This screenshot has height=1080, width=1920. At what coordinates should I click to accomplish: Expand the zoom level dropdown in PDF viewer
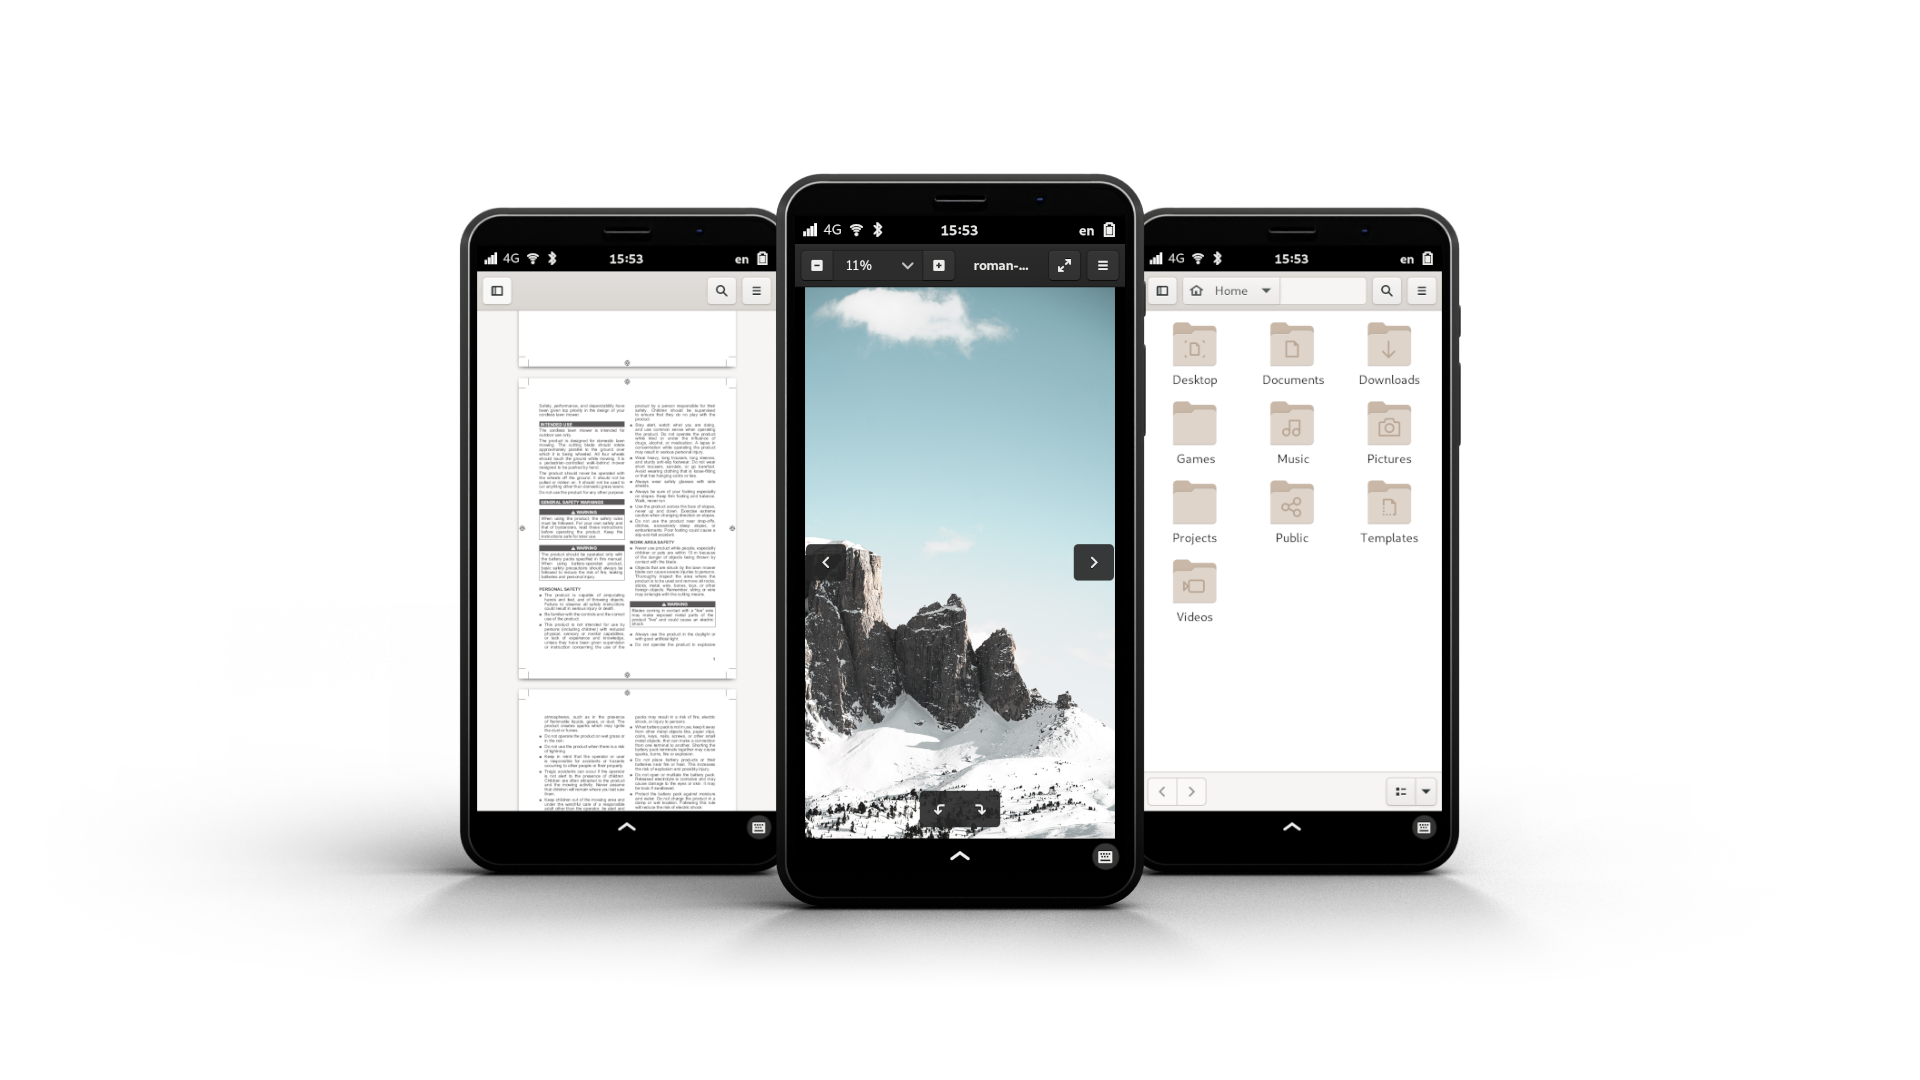tap(905, 265)
